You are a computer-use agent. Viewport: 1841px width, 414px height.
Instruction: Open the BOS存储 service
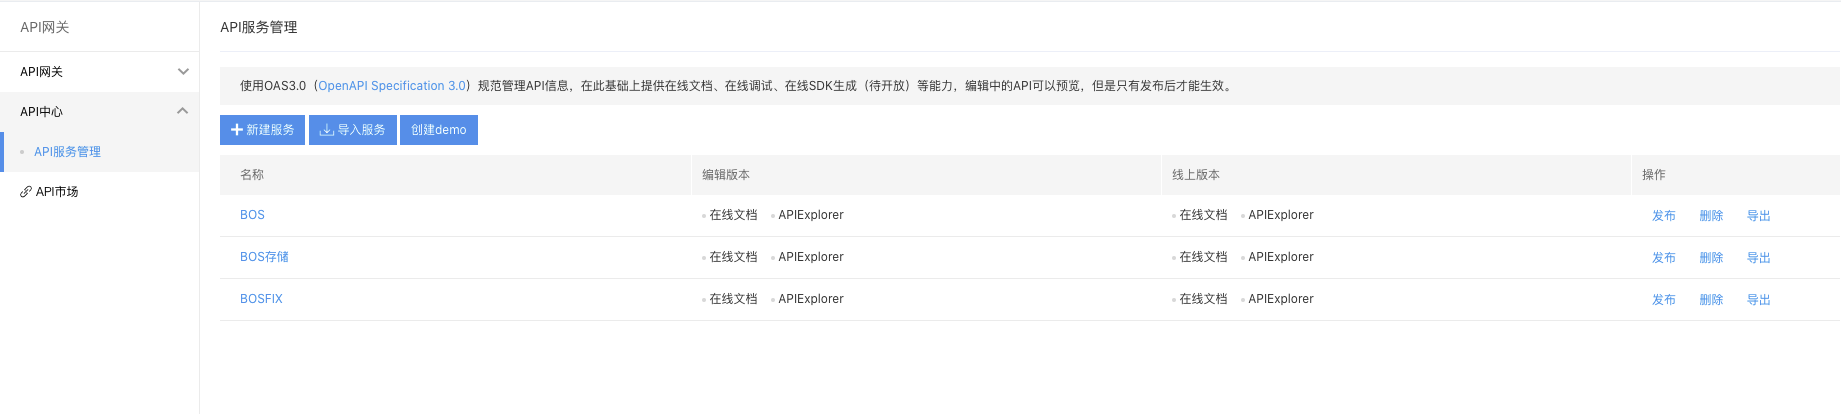tap(264, 257)
